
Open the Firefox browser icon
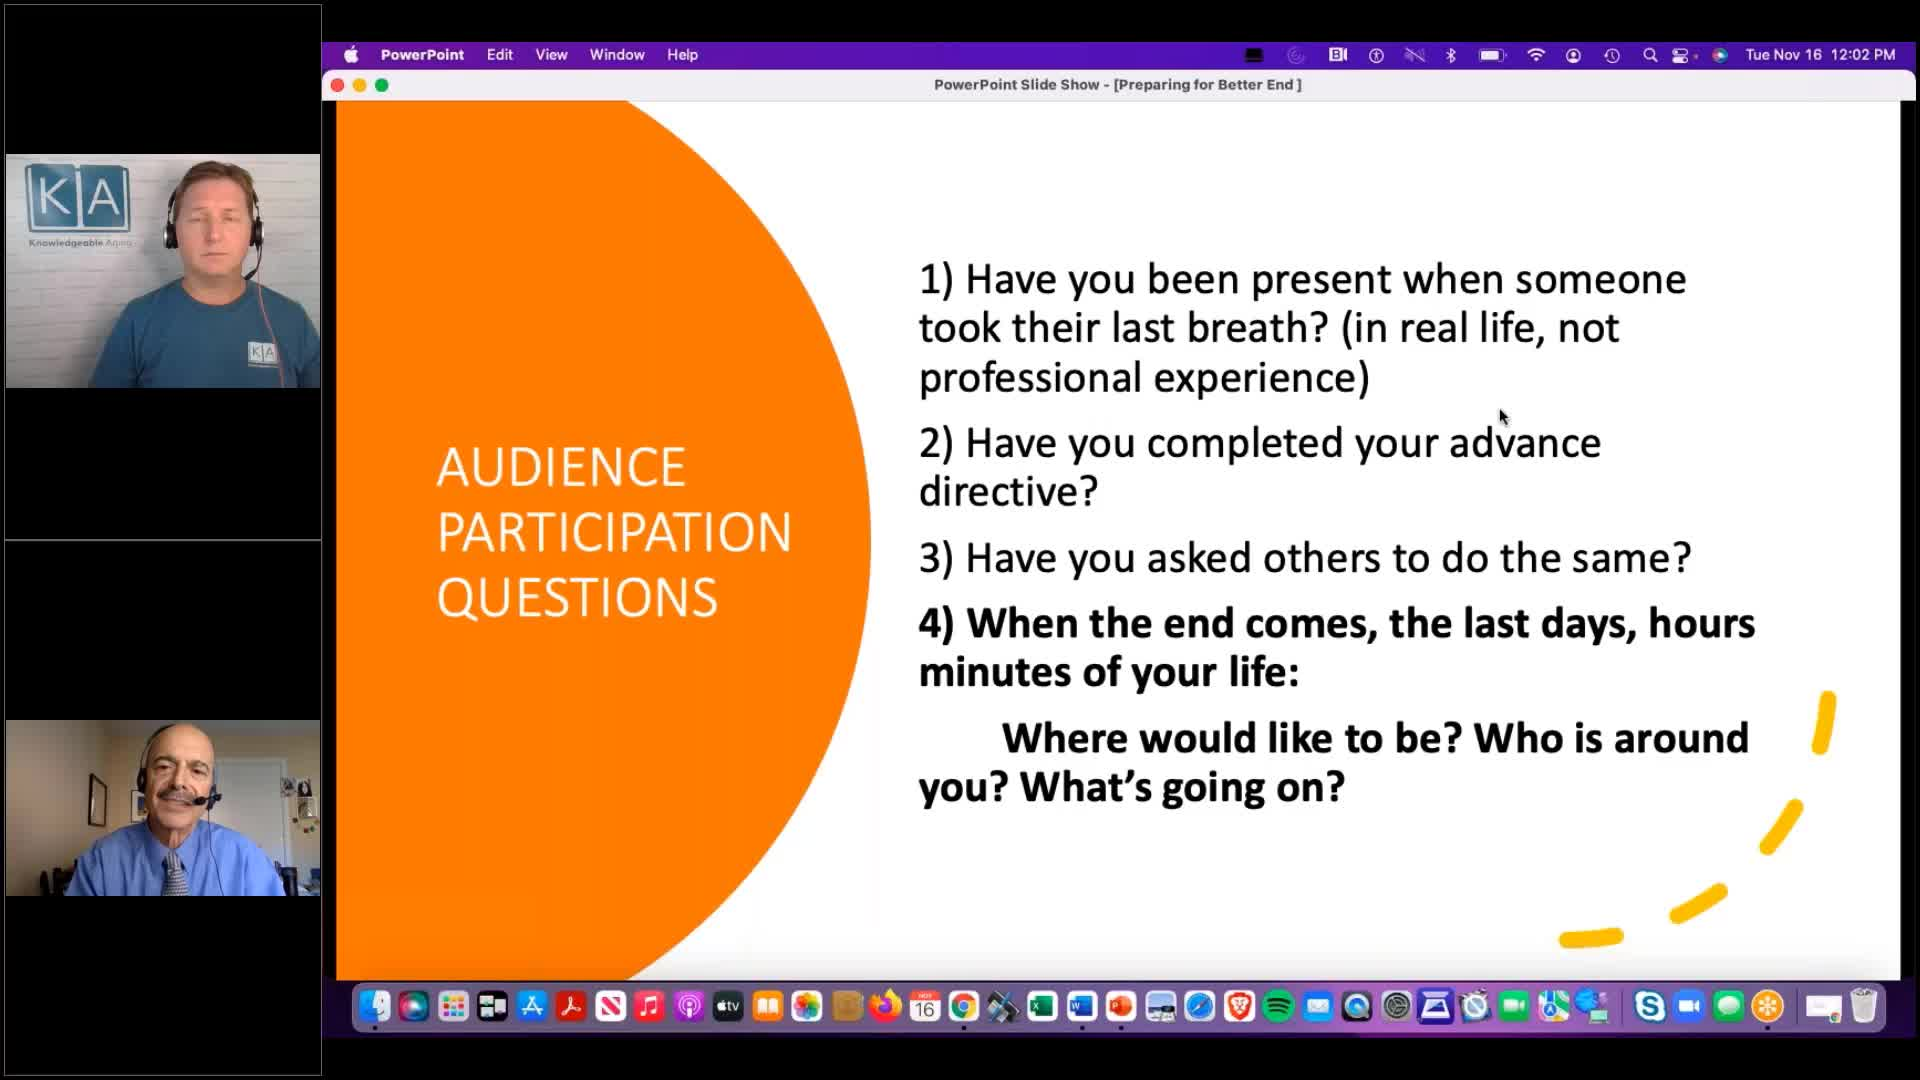coord(886,1006)
